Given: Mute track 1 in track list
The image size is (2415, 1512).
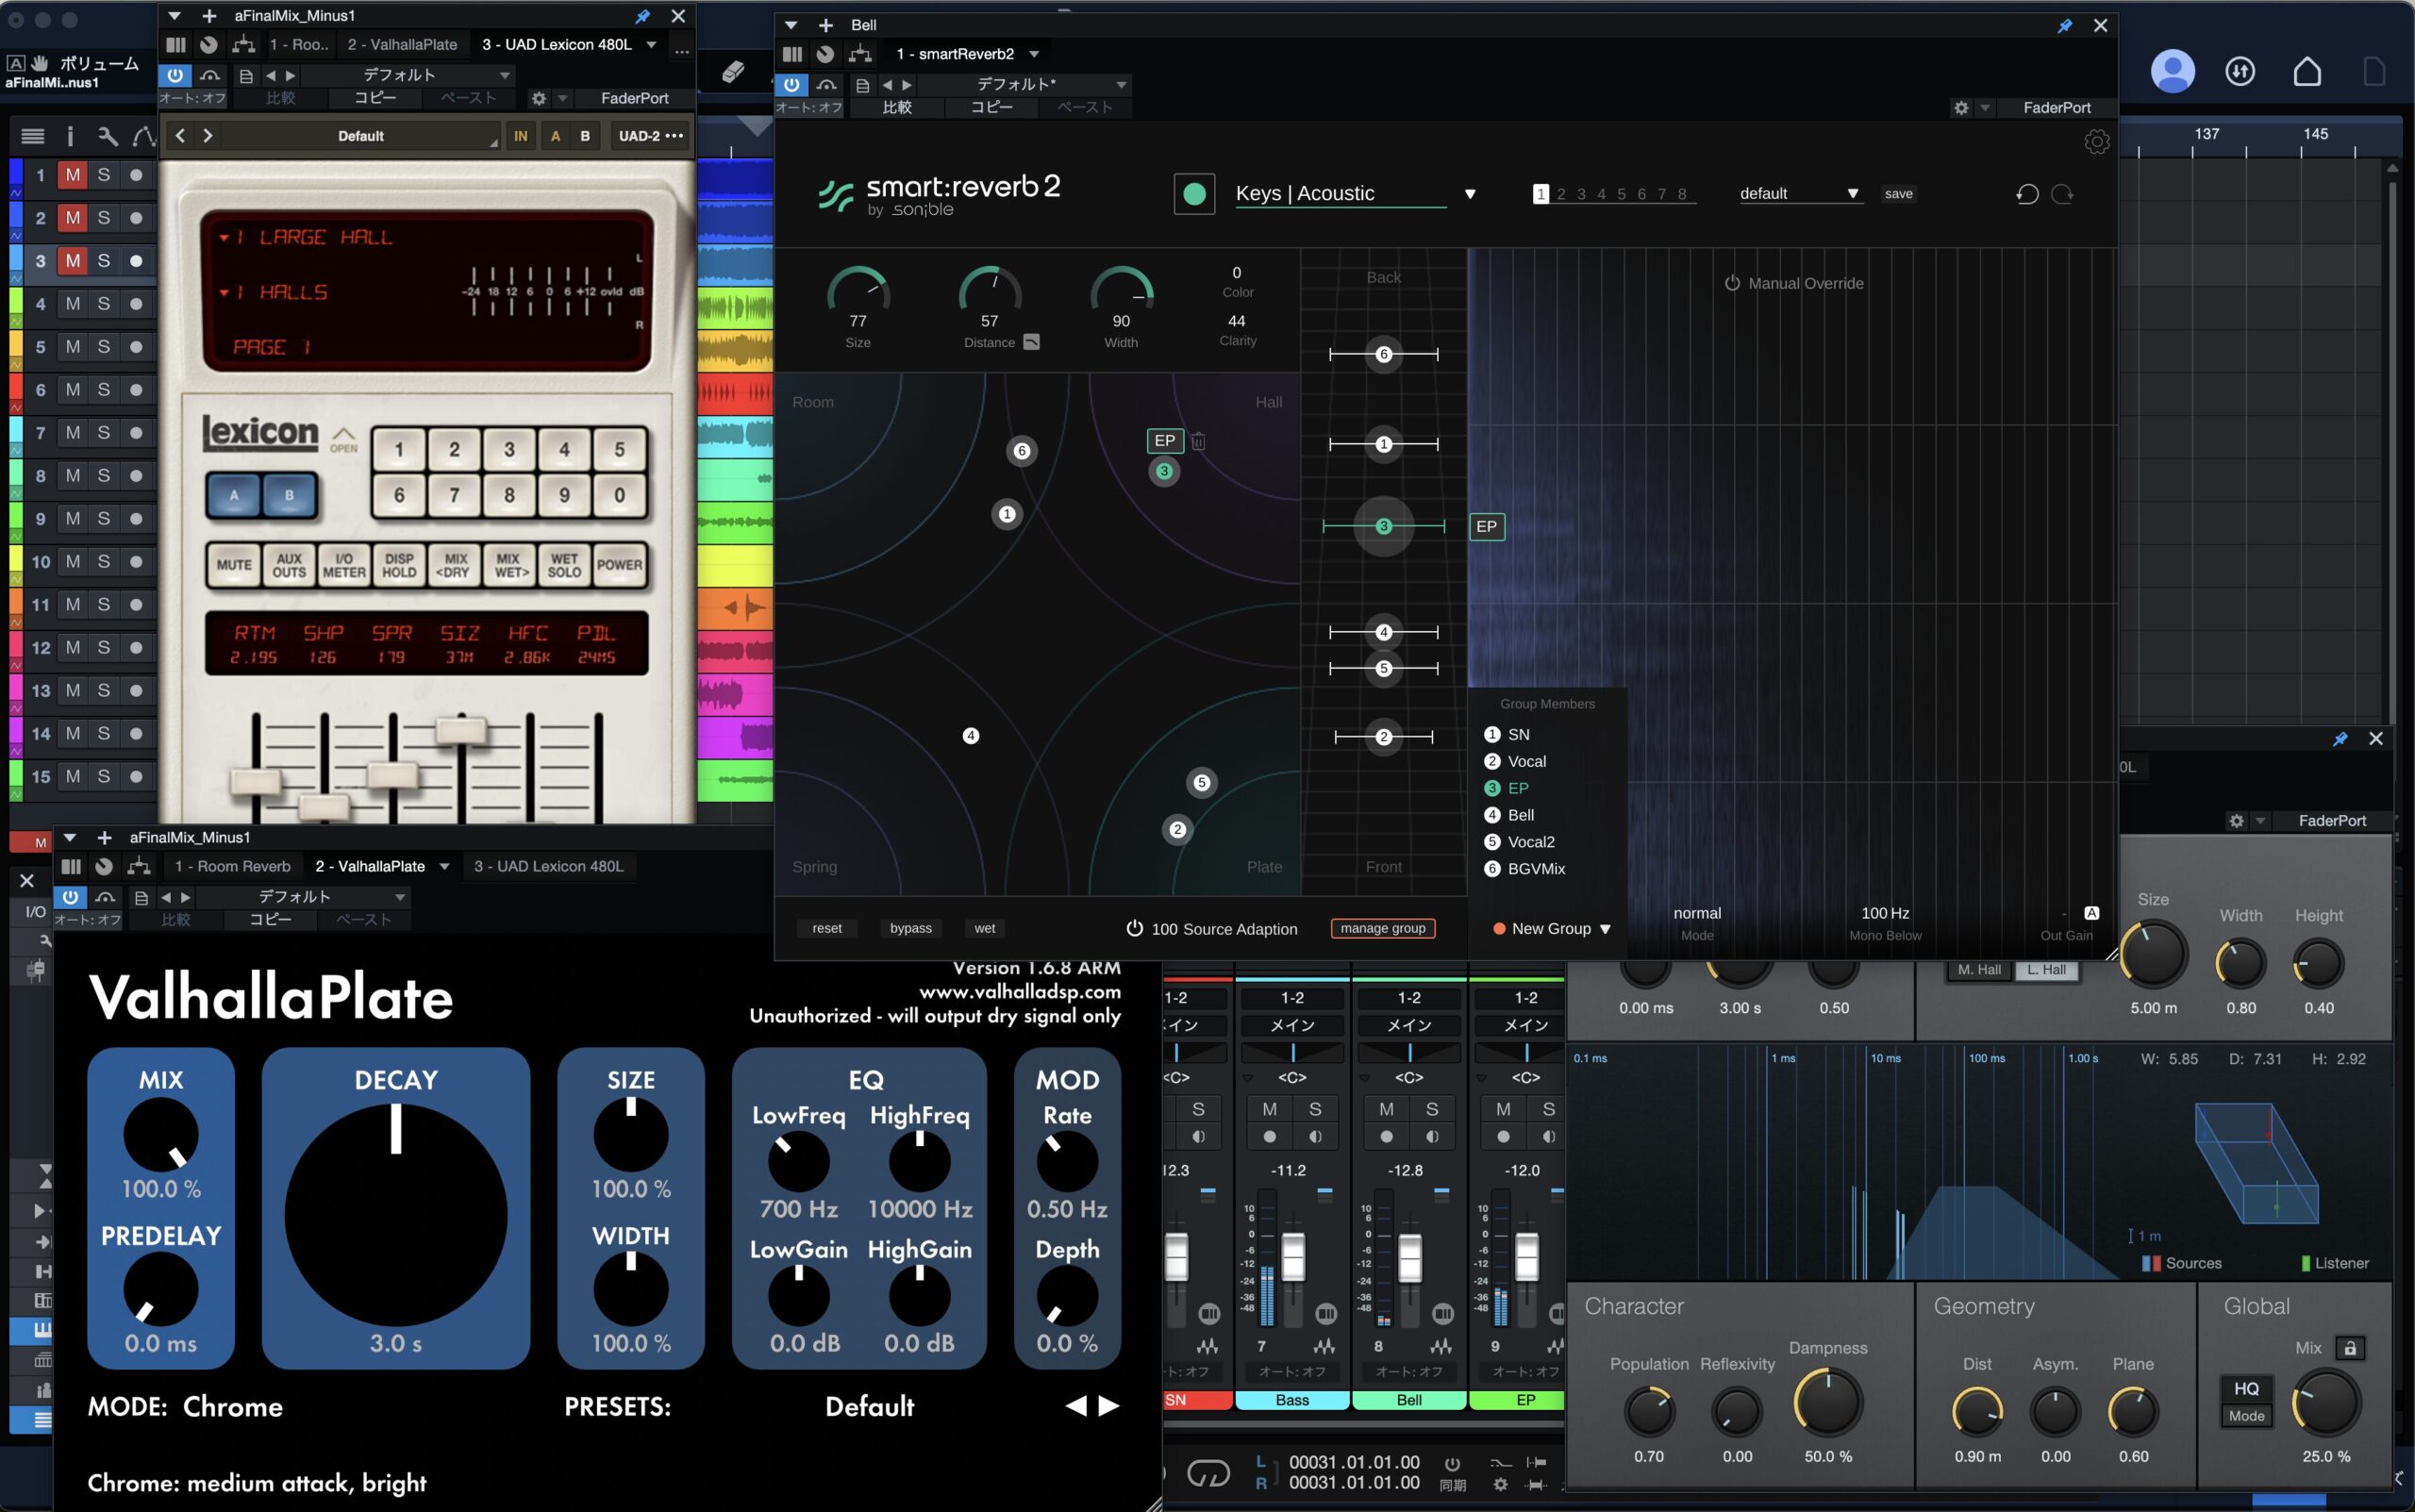Looking at the screenshot, I should click(72, 175).
